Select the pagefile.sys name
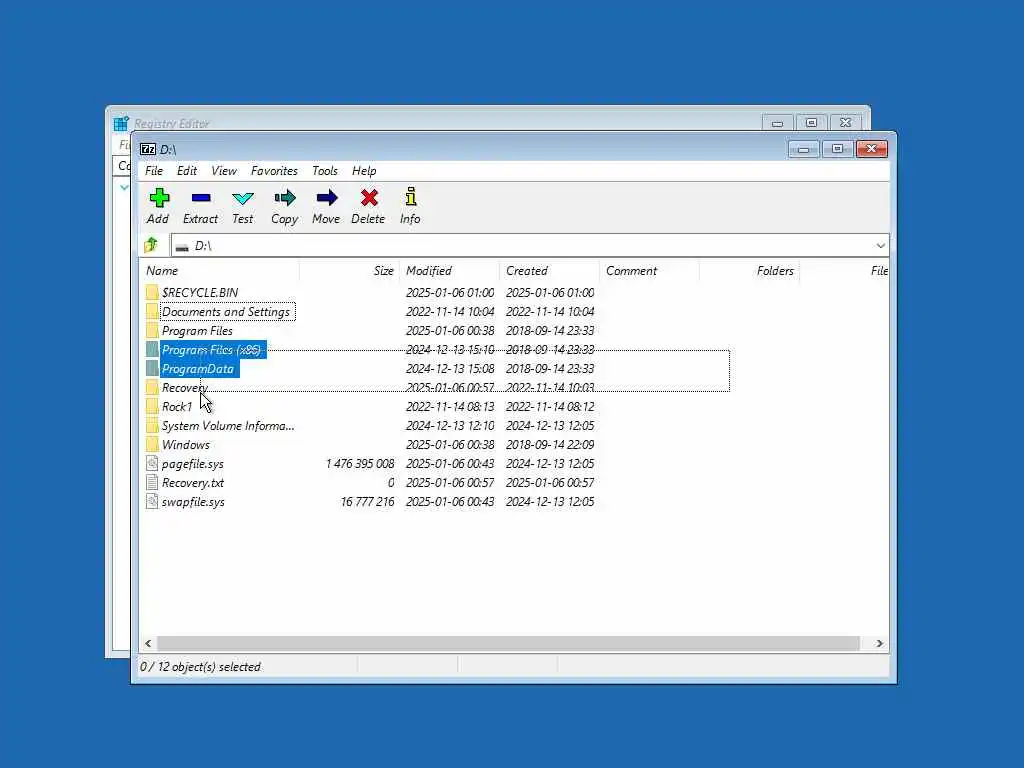The height and width of the screenshot is (768, 1024). pos(193,464)
